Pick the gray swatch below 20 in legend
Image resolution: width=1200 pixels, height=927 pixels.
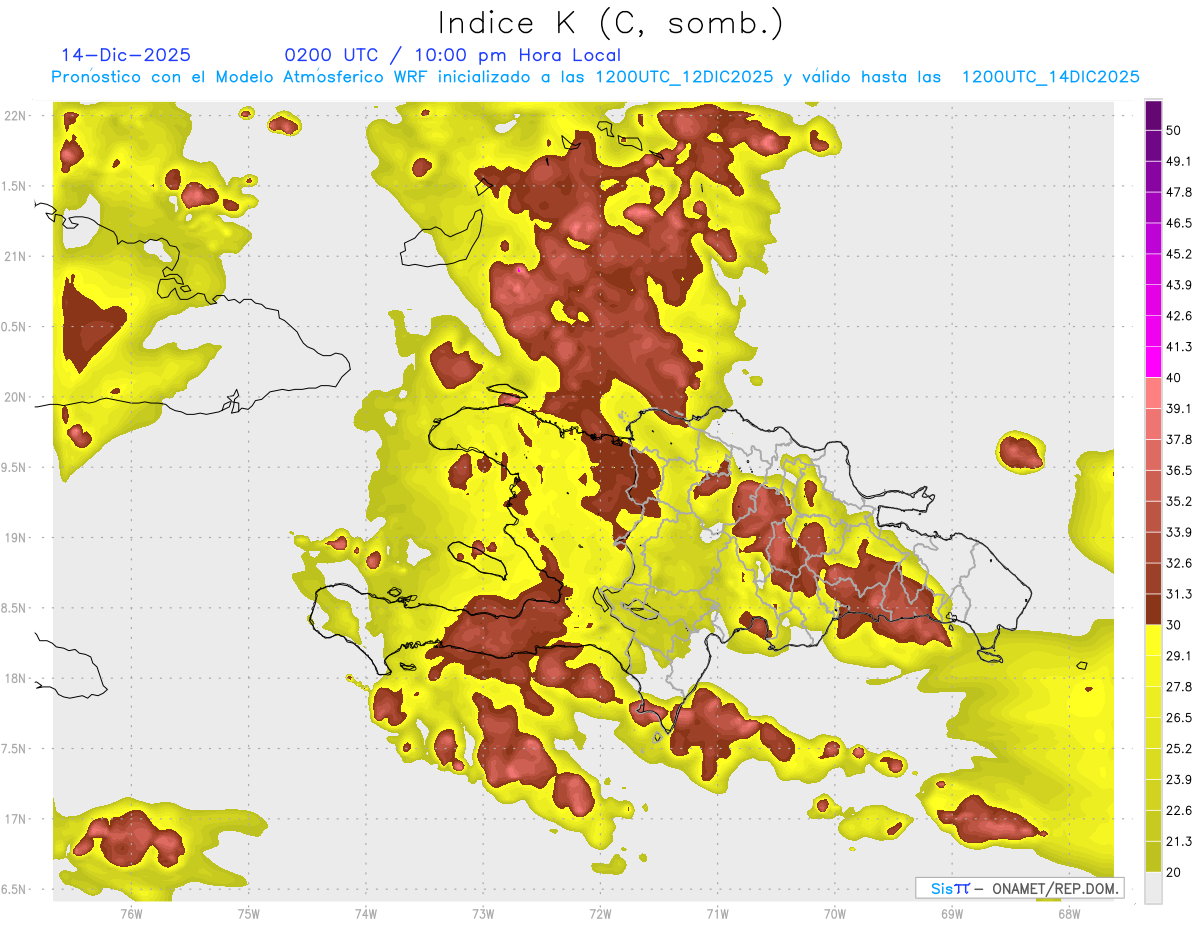tap(1154, 888)
